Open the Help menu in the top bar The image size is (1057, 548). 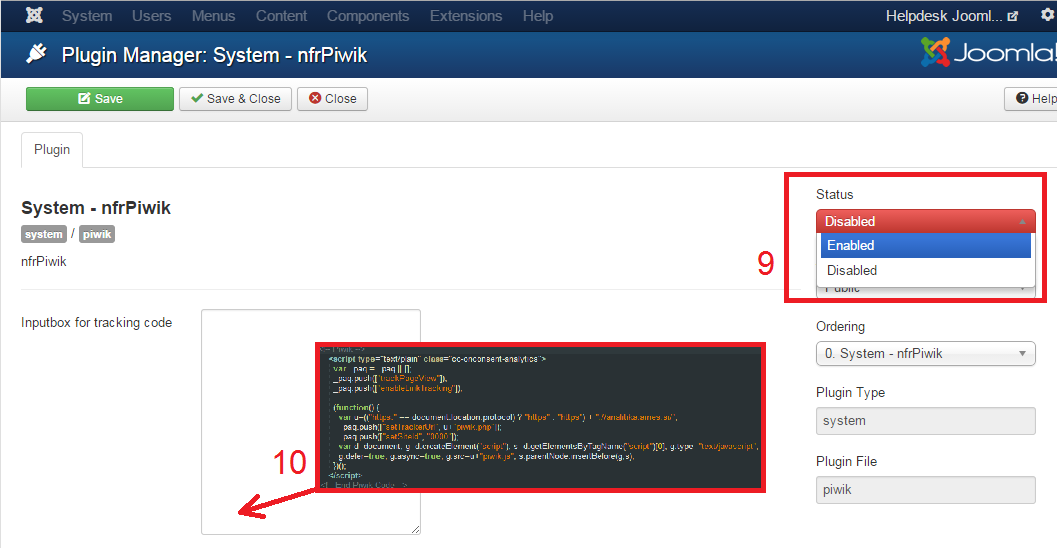click(538, 16)
